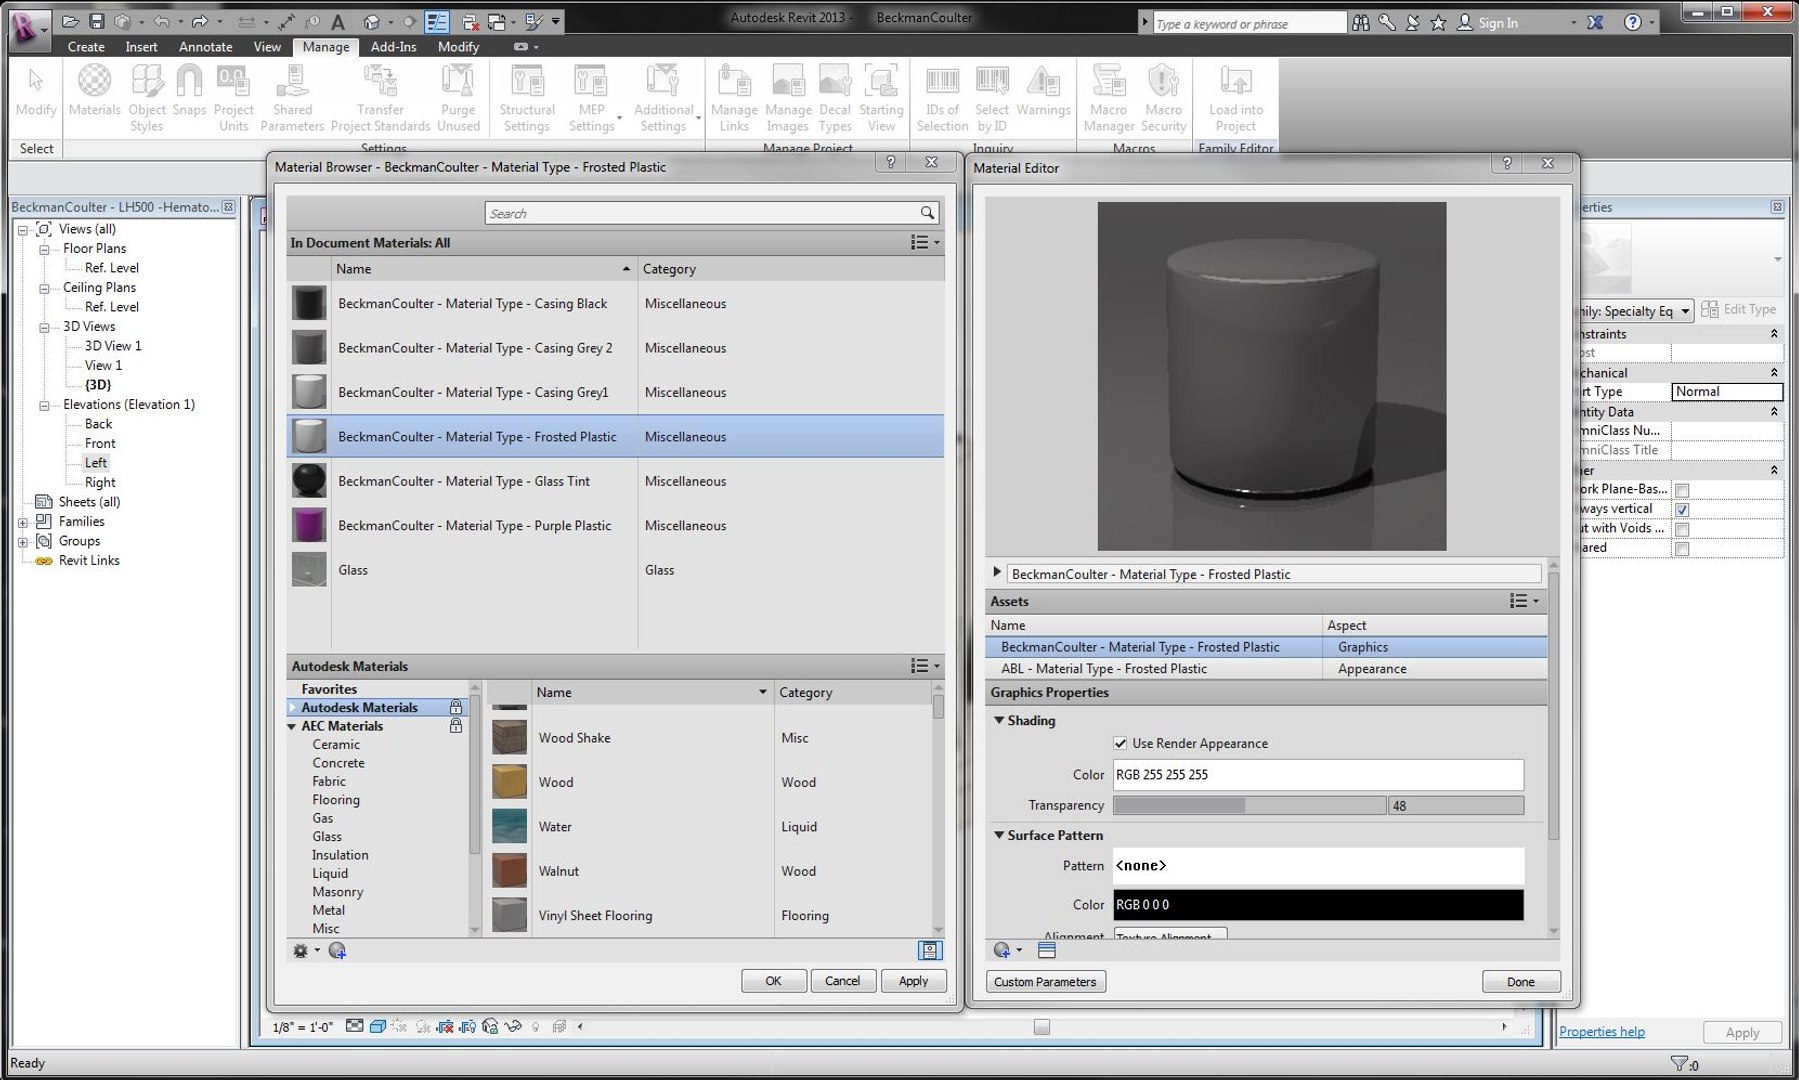Click the Purge Unused ribbon icon
Screen dimensions: 1799x1080
point(458,97)
